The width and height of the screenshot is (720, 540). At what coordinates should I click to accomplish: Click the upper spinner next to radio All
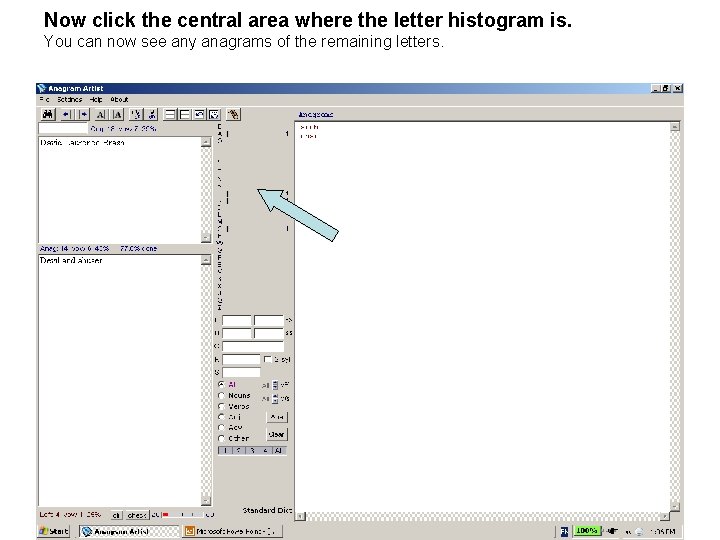tap(275, 385)
